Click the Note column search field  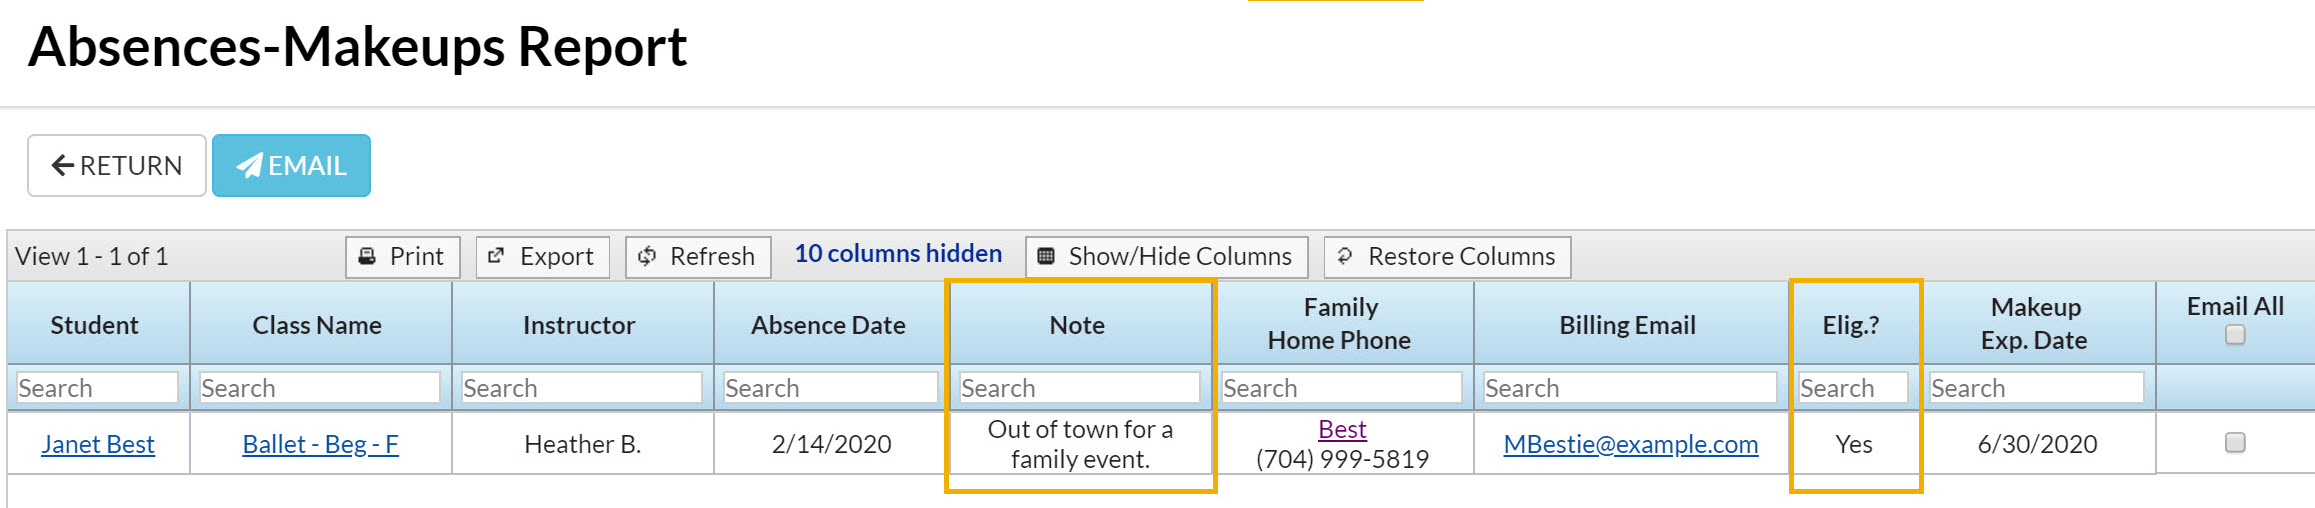[1079, 388]
